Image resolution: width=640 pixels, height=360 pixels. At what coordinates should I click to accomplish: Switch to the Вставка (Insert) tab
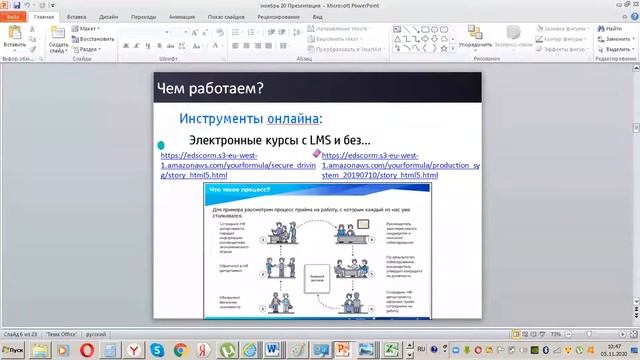76,17
